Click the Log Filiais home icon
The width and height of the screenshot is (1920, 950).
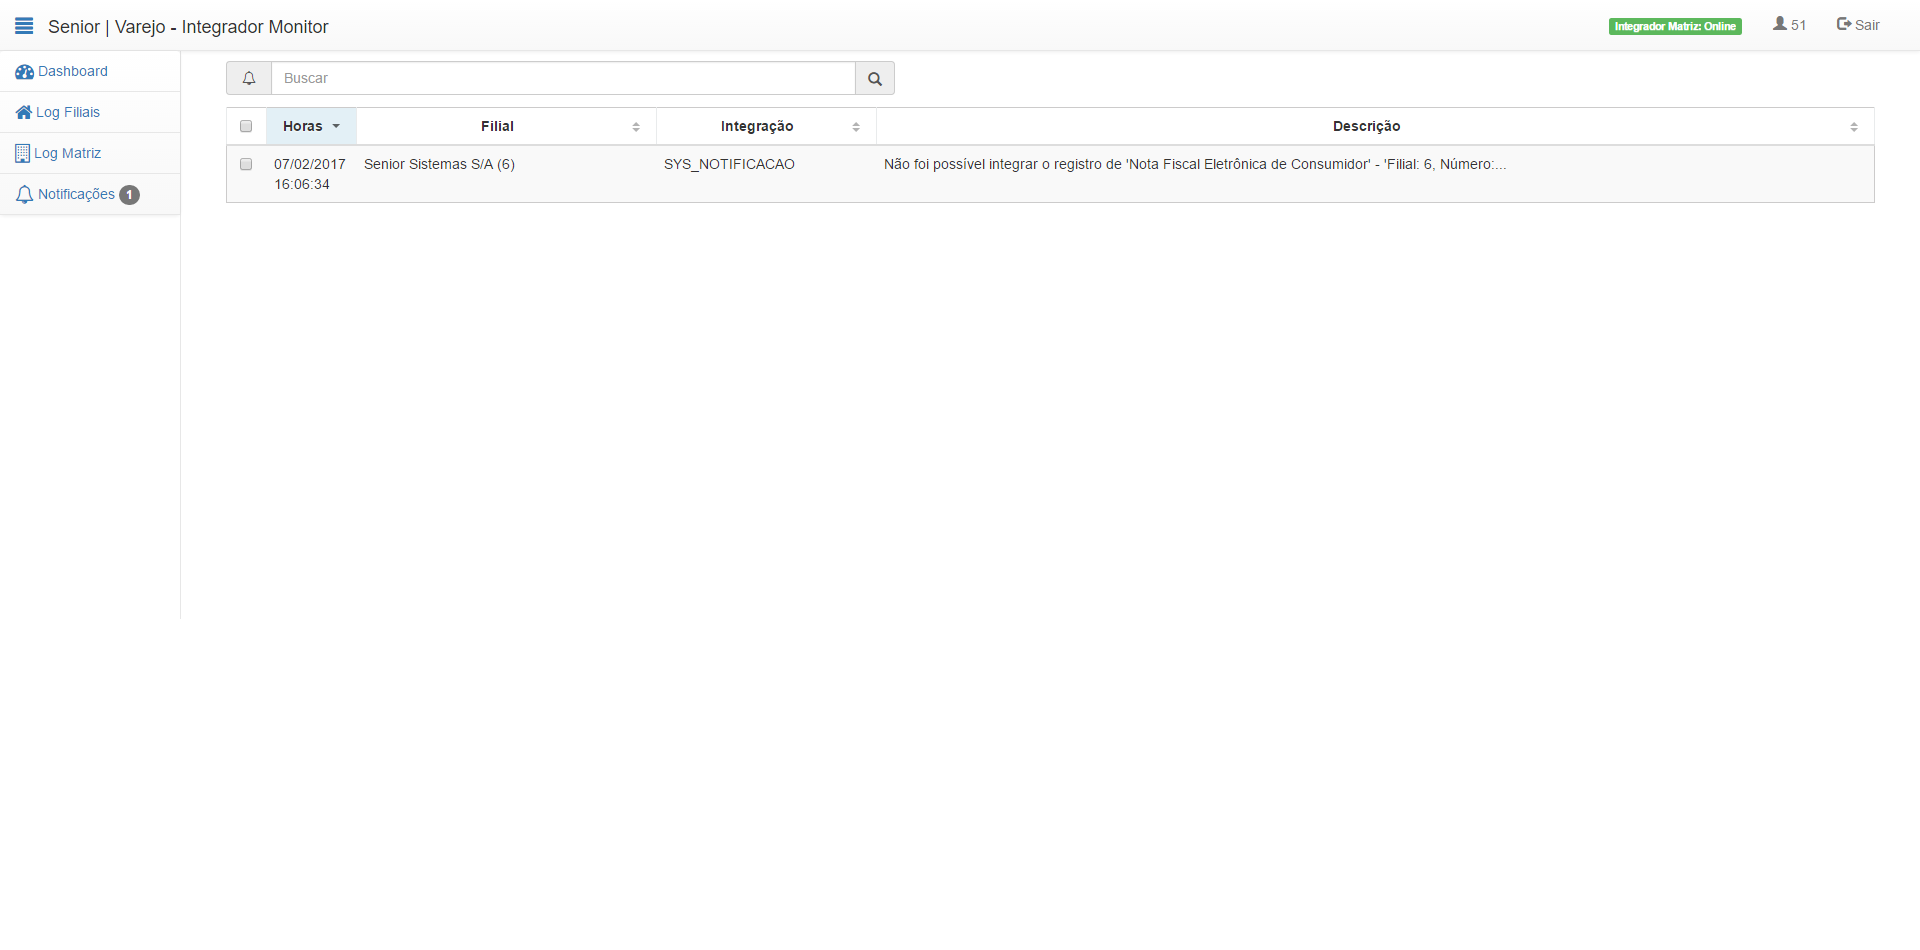tap(24, 112)
